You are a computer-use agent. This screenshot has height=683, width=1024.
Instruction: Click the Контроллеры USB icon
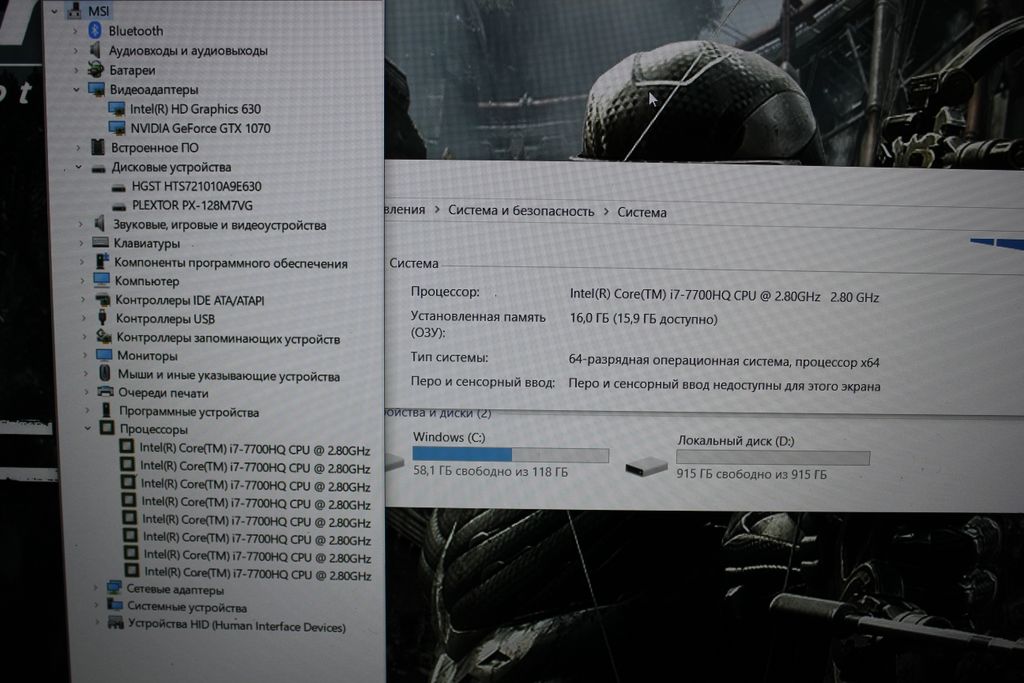tap(102, 319)
